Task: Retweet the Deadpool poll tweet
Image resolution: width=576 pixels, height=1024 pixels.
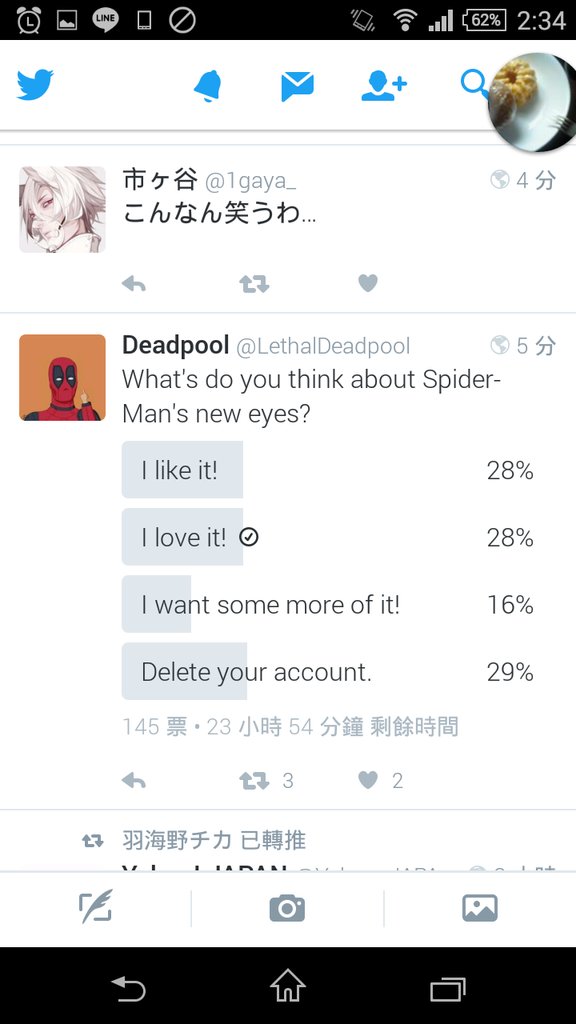Action: [254, 780]
